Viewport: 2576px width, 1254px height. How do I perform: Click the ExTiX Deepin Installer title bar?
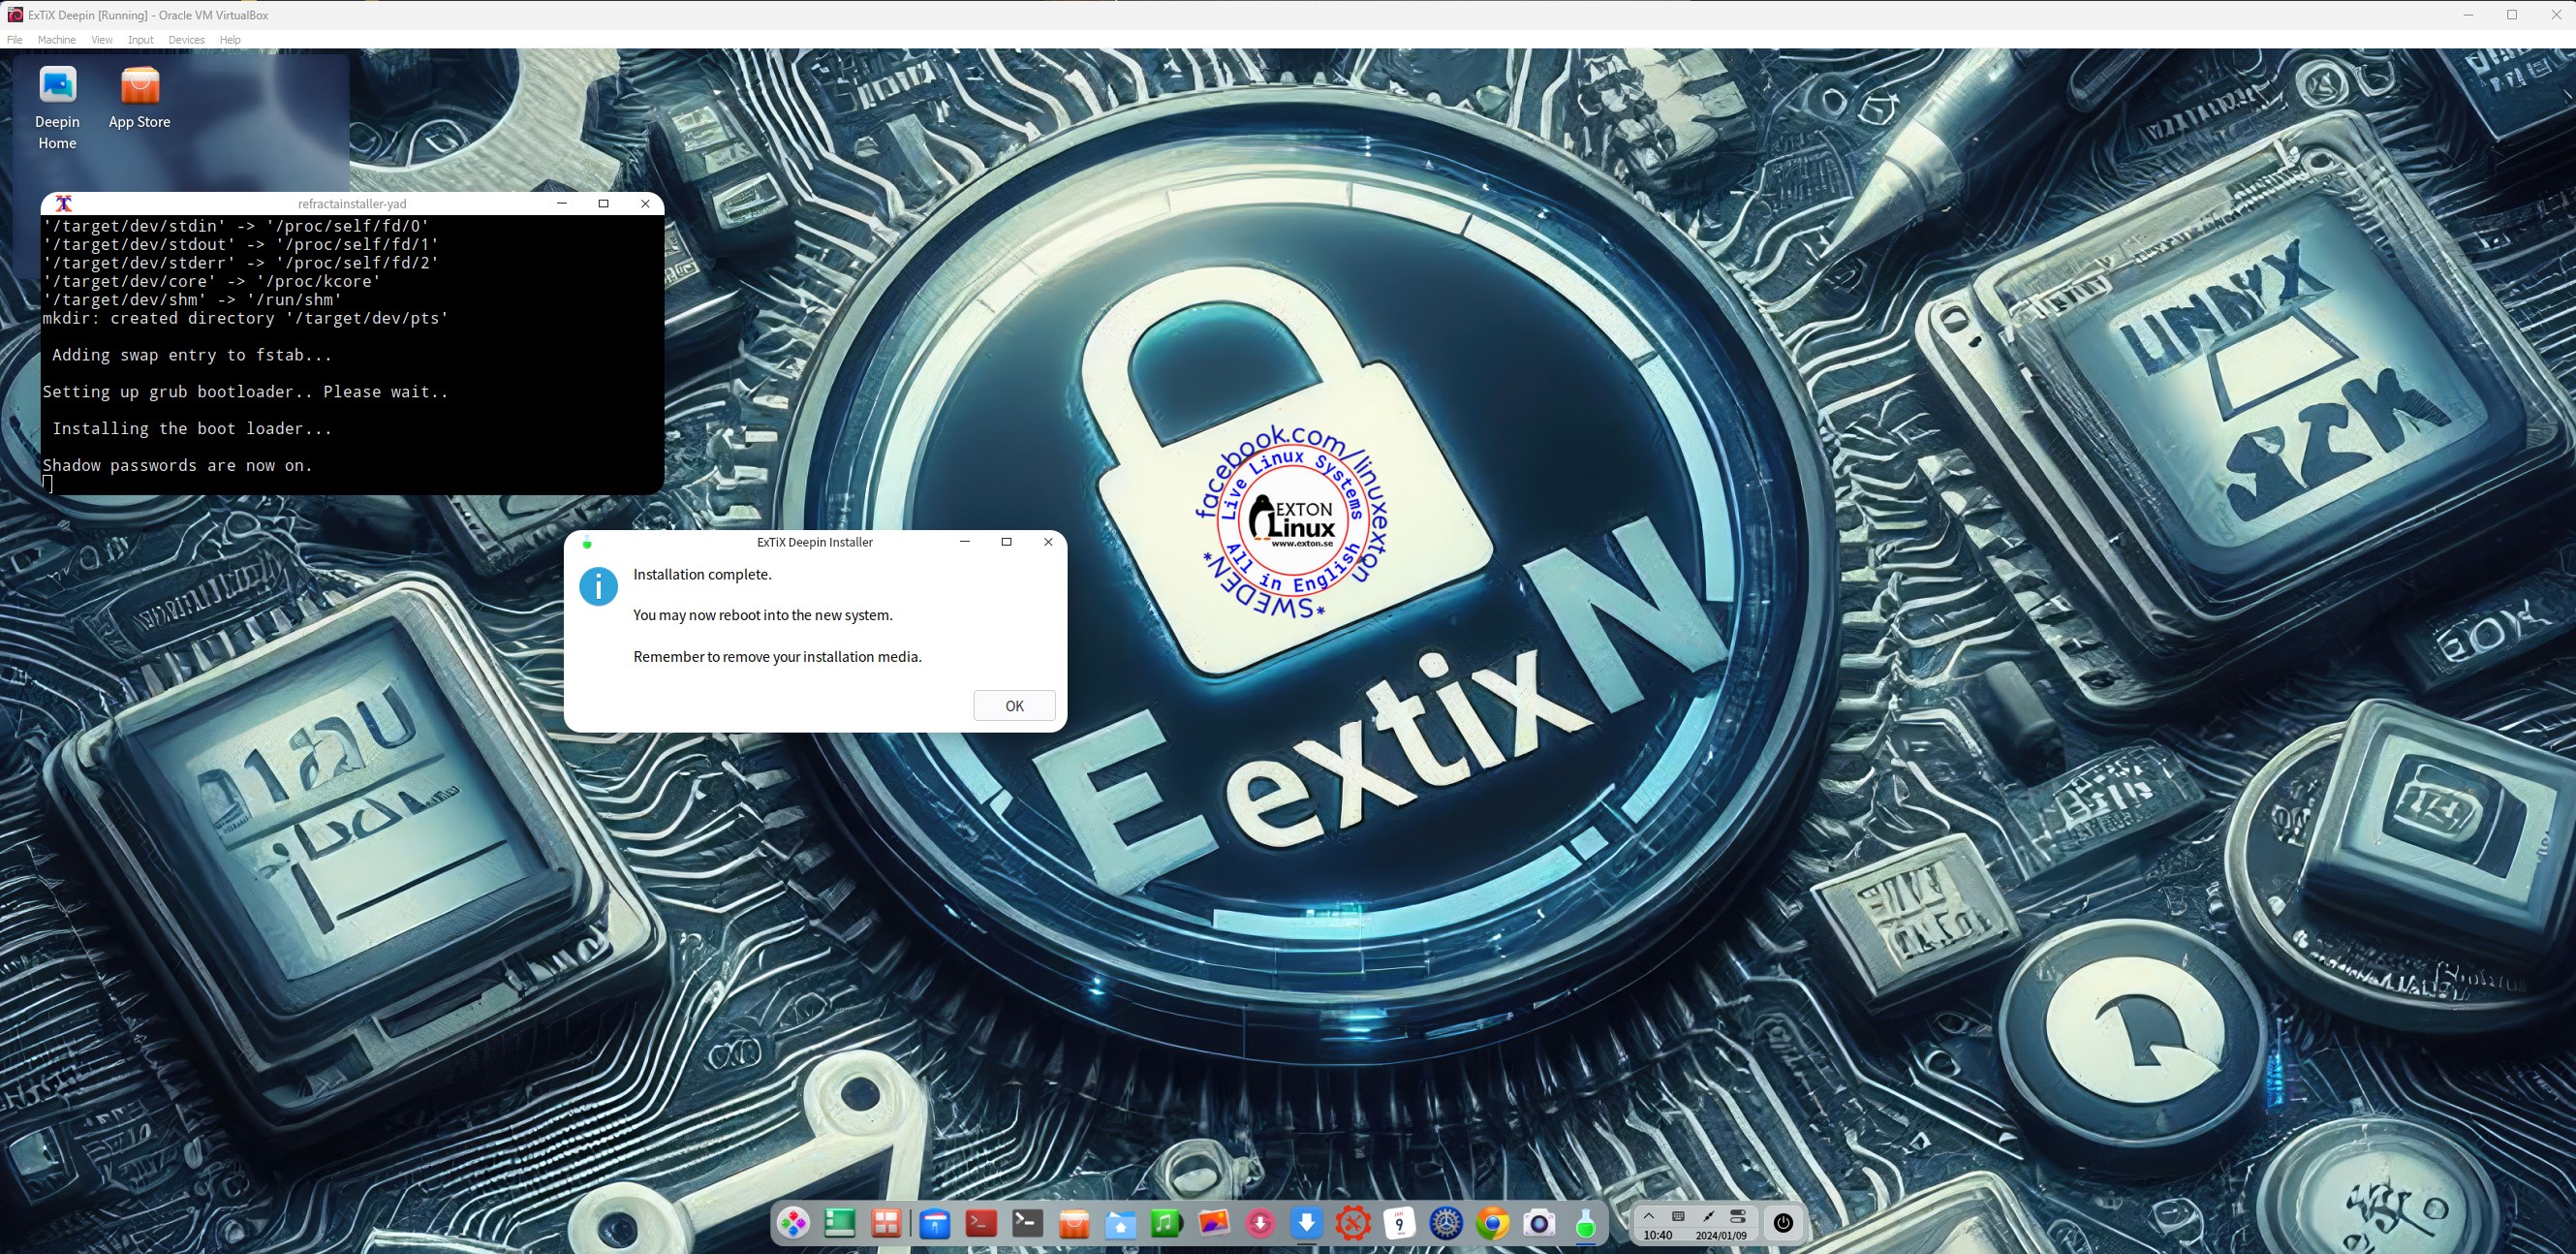[814, 542]
